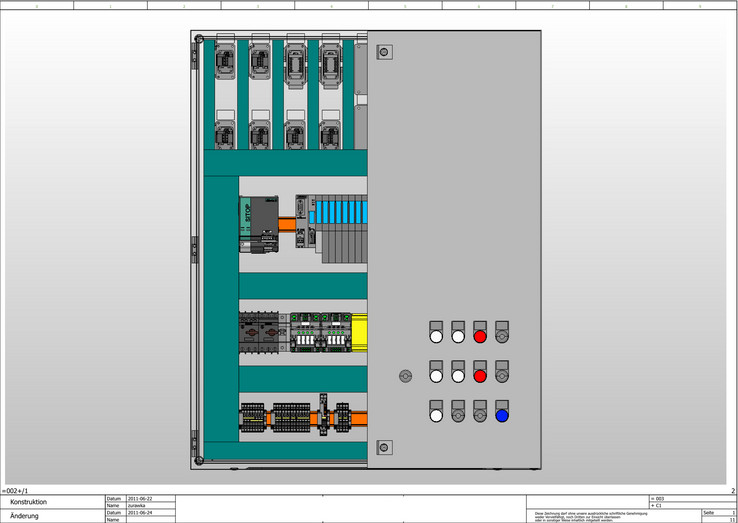The image size is (738, 523).
Task: Click the blue pushbutton on the cabinet door
Action: coord(502,416)
